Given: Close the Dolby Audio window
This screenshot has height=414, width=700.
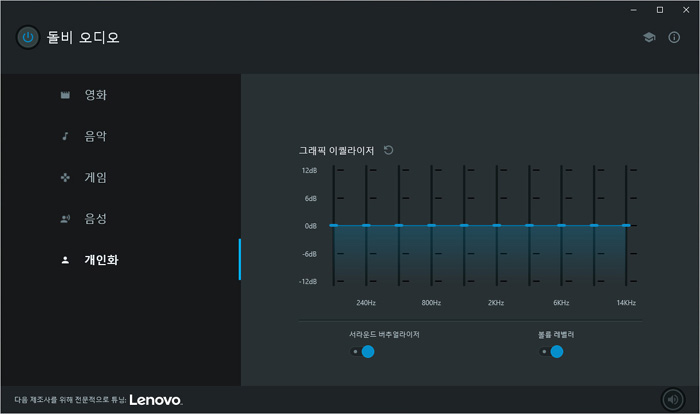Looking at the screenshot, I should 686,10.
